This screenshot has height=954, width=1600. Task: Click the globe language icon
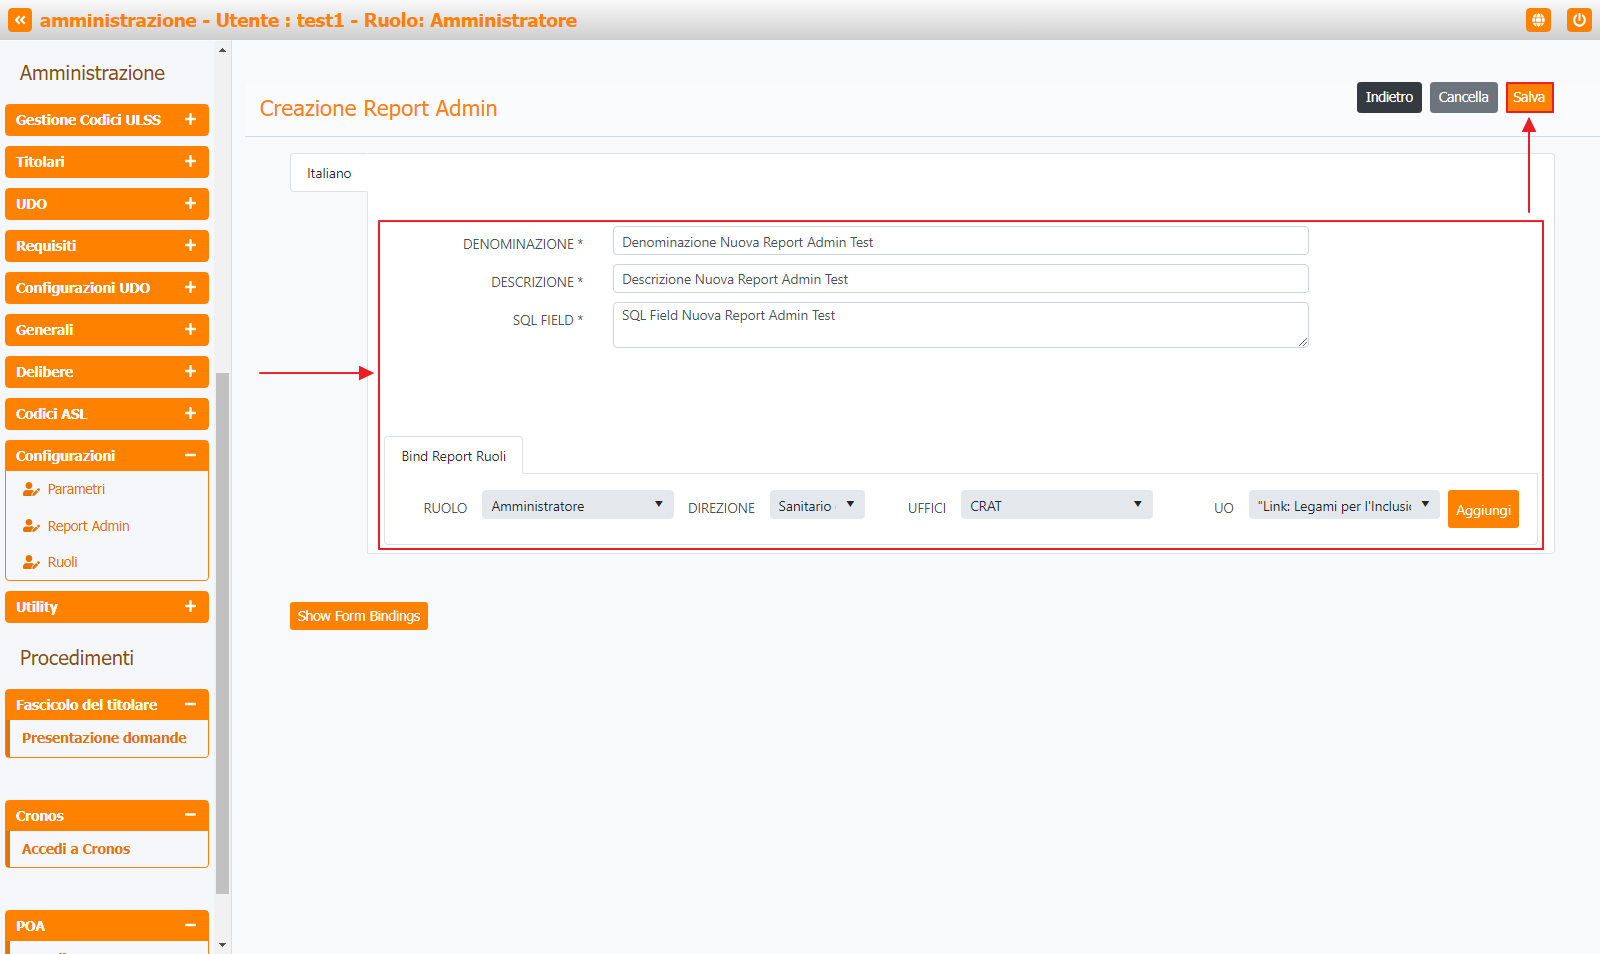(x=1538, y=20)
